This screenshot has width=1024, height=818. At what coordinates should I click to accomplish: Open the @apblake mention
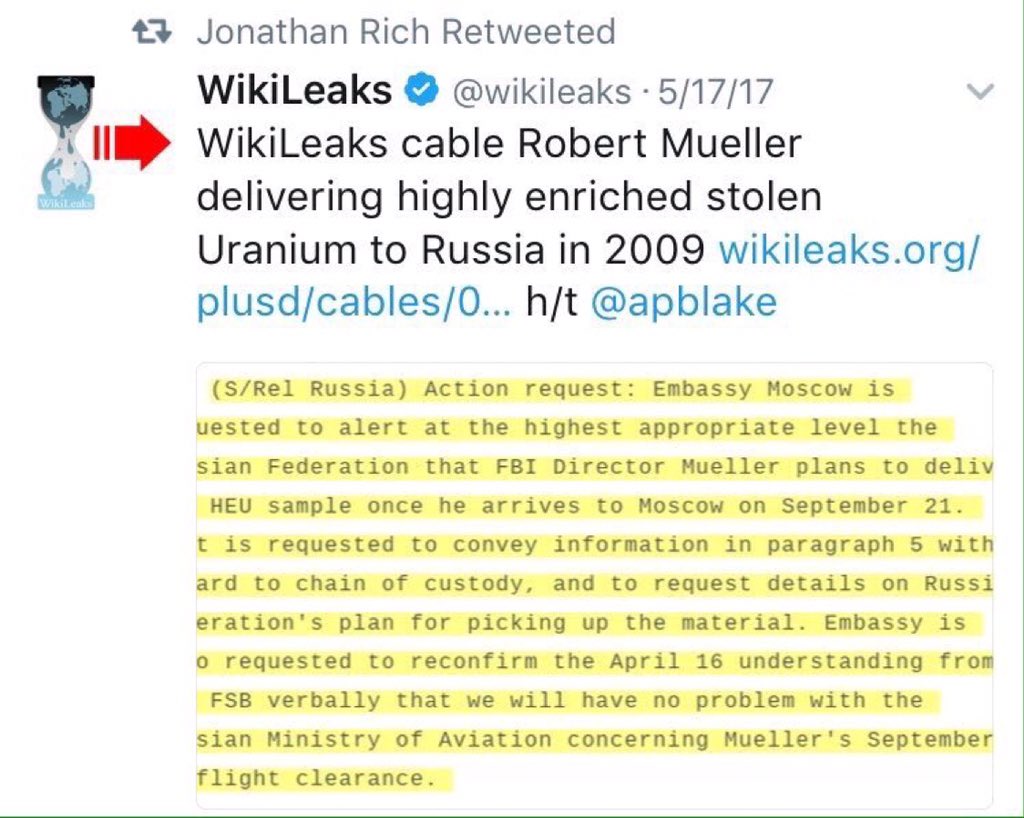pos(684,304)
